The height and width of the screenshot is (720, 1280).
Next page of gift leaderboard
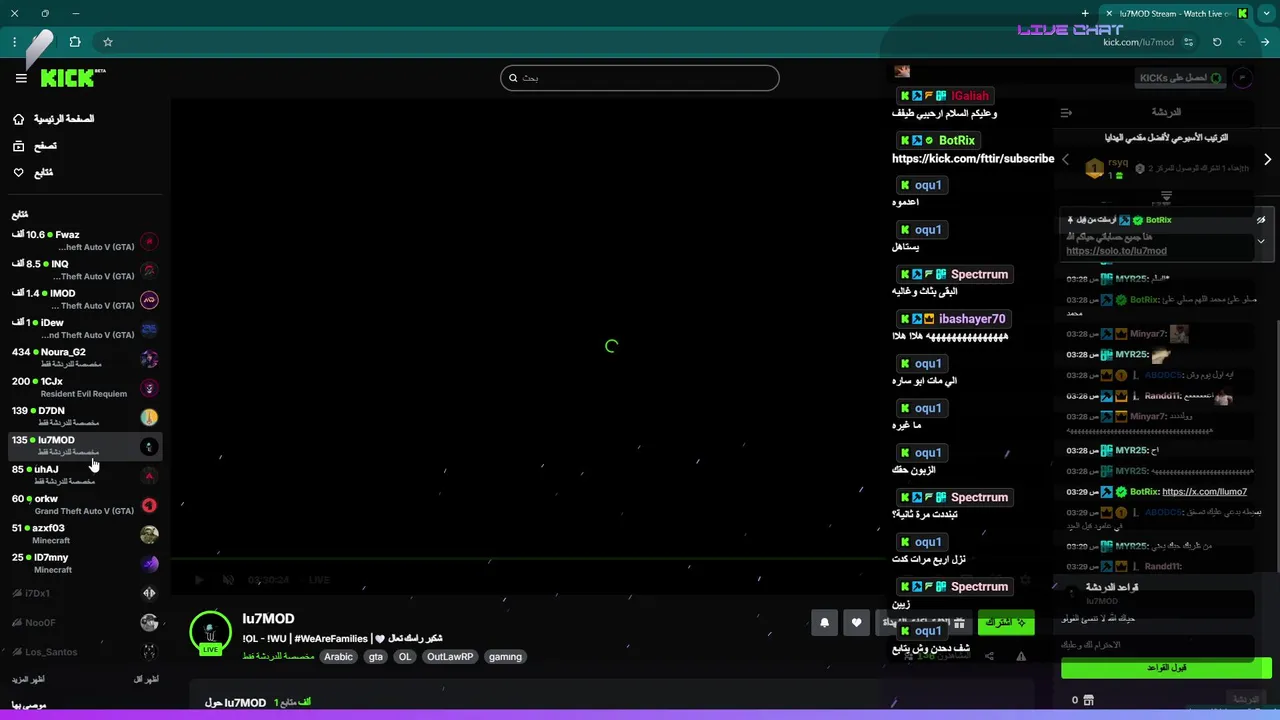pos(1267,159)
